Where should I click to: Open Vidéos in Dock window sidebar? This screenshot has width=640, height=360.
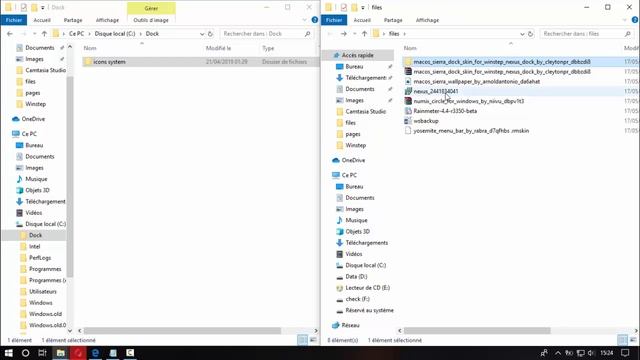(33, 213)
